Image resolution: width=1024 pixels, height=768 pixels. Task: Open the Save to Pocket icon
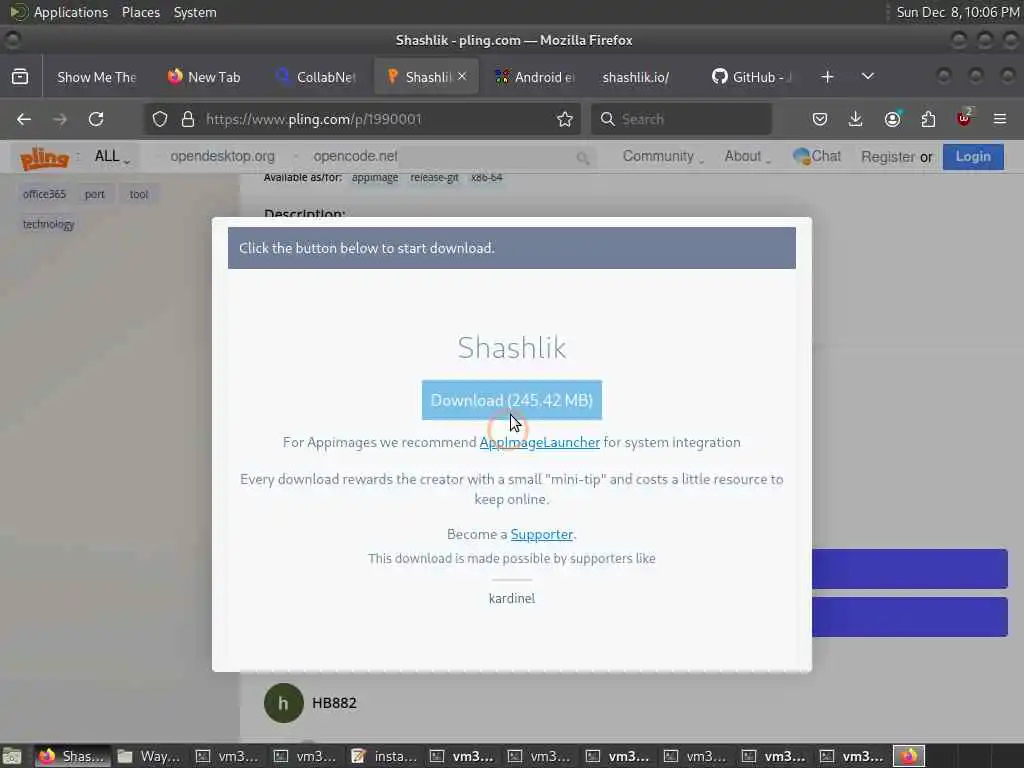(x=820, y=119)
